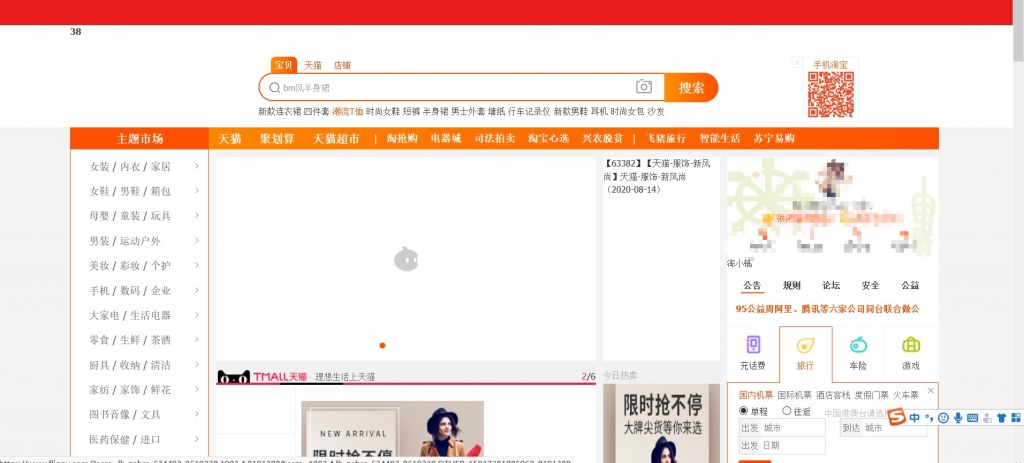The image size is (1024, 463).
Task: Click the Sogou input method logo
Action: 898,418
